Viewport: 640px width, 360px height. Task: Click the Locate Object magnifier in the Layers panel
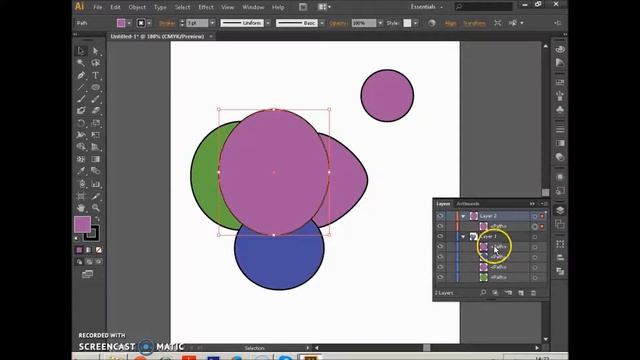tap(483, 293)
